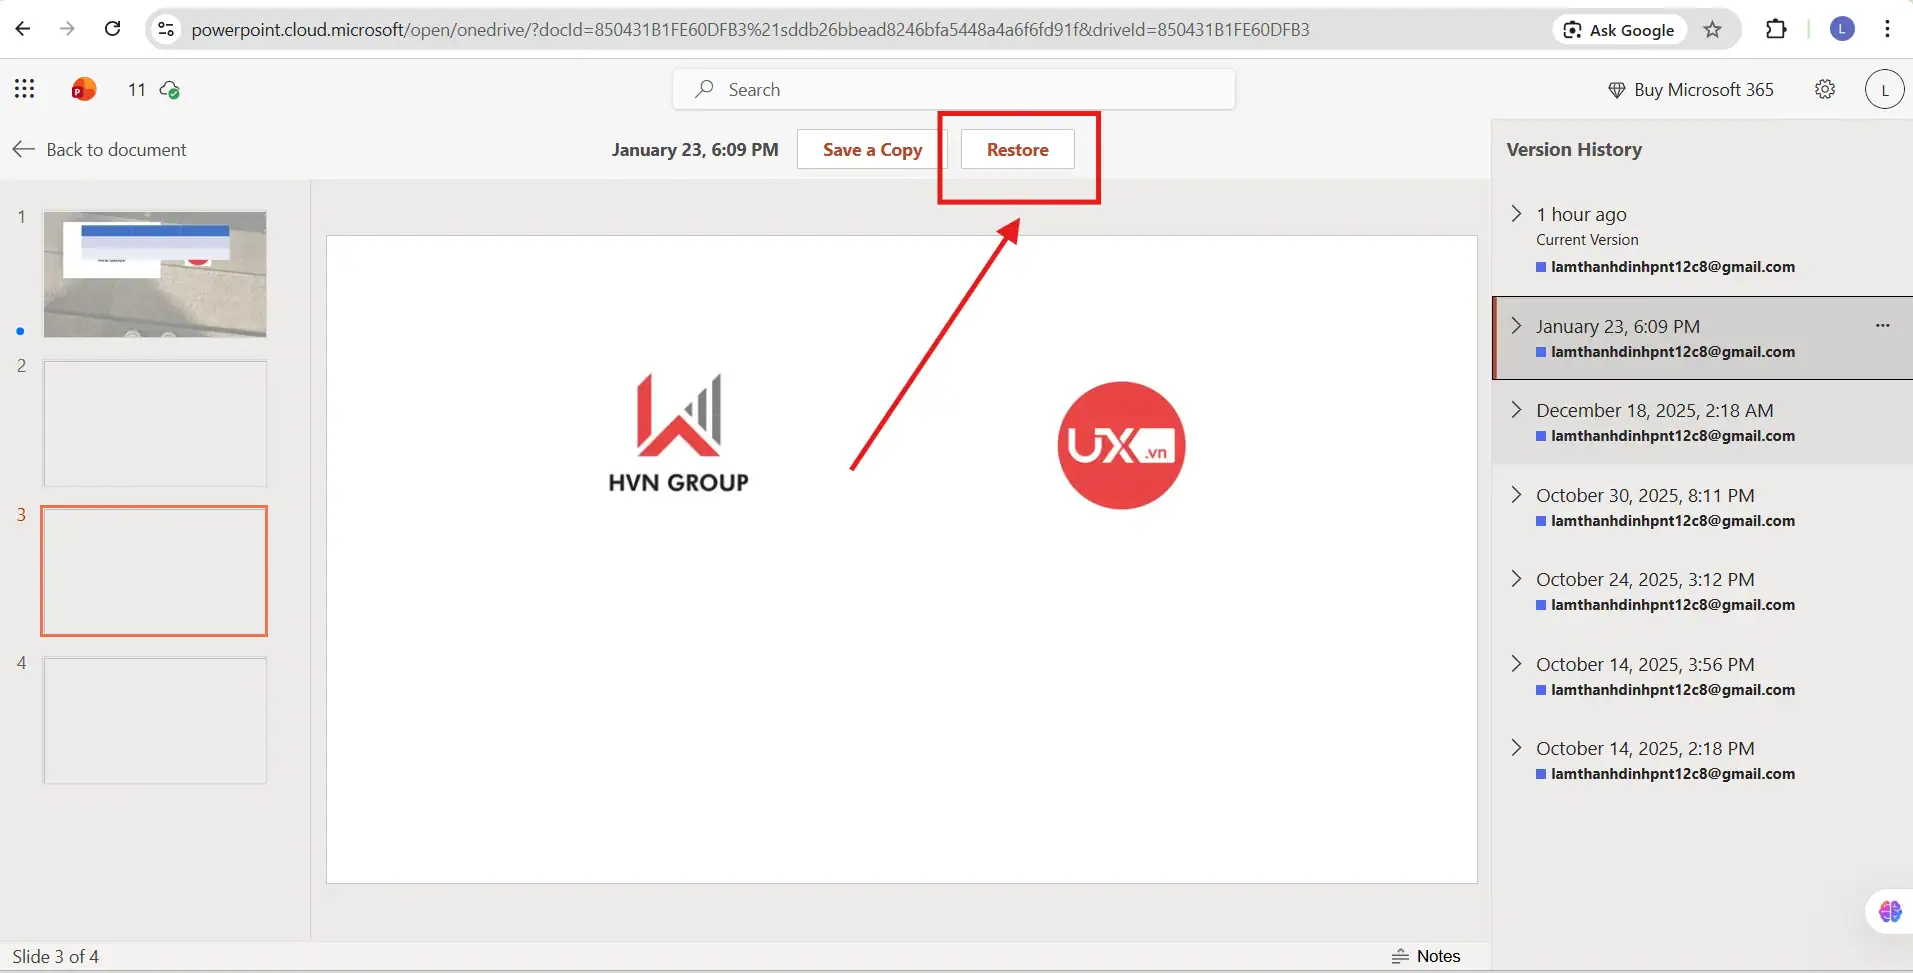Screen dimensions: 1913x973
Task: Open the account profile circle icon
Action: coord(1884,89)
